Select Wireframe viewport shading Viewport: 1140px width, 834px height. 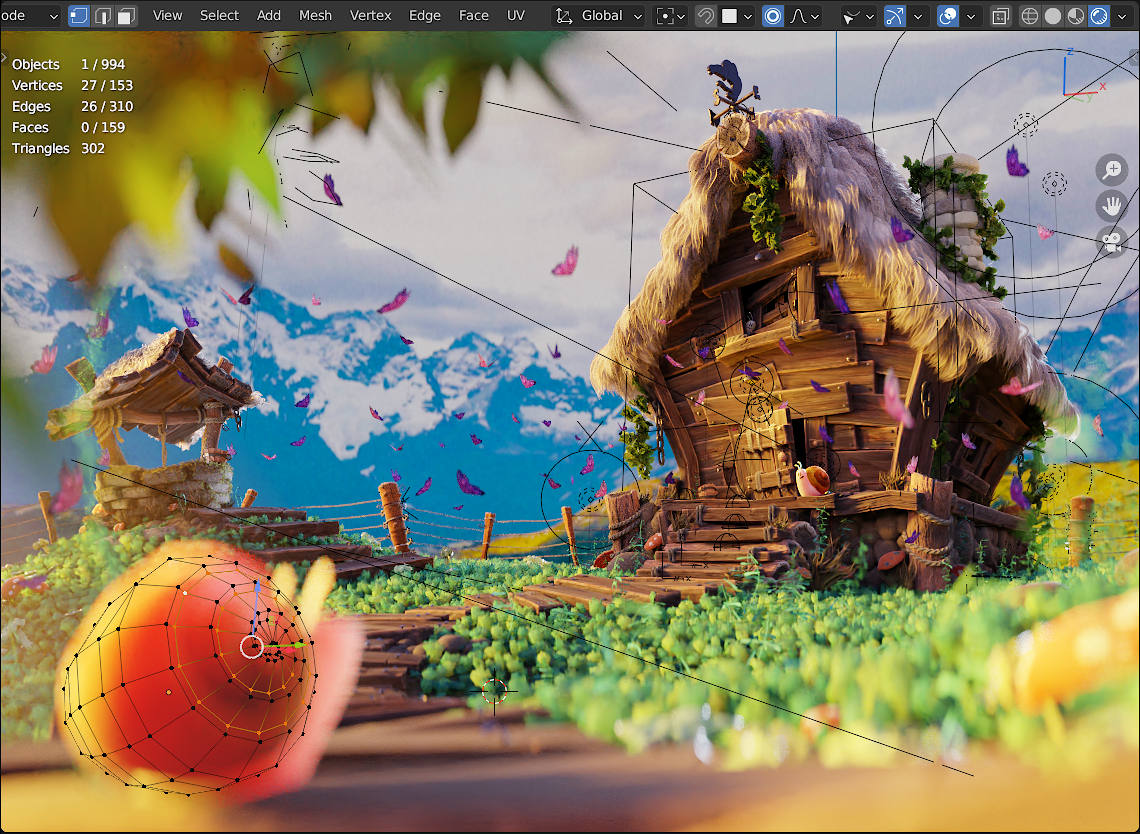pos(1029,16)
